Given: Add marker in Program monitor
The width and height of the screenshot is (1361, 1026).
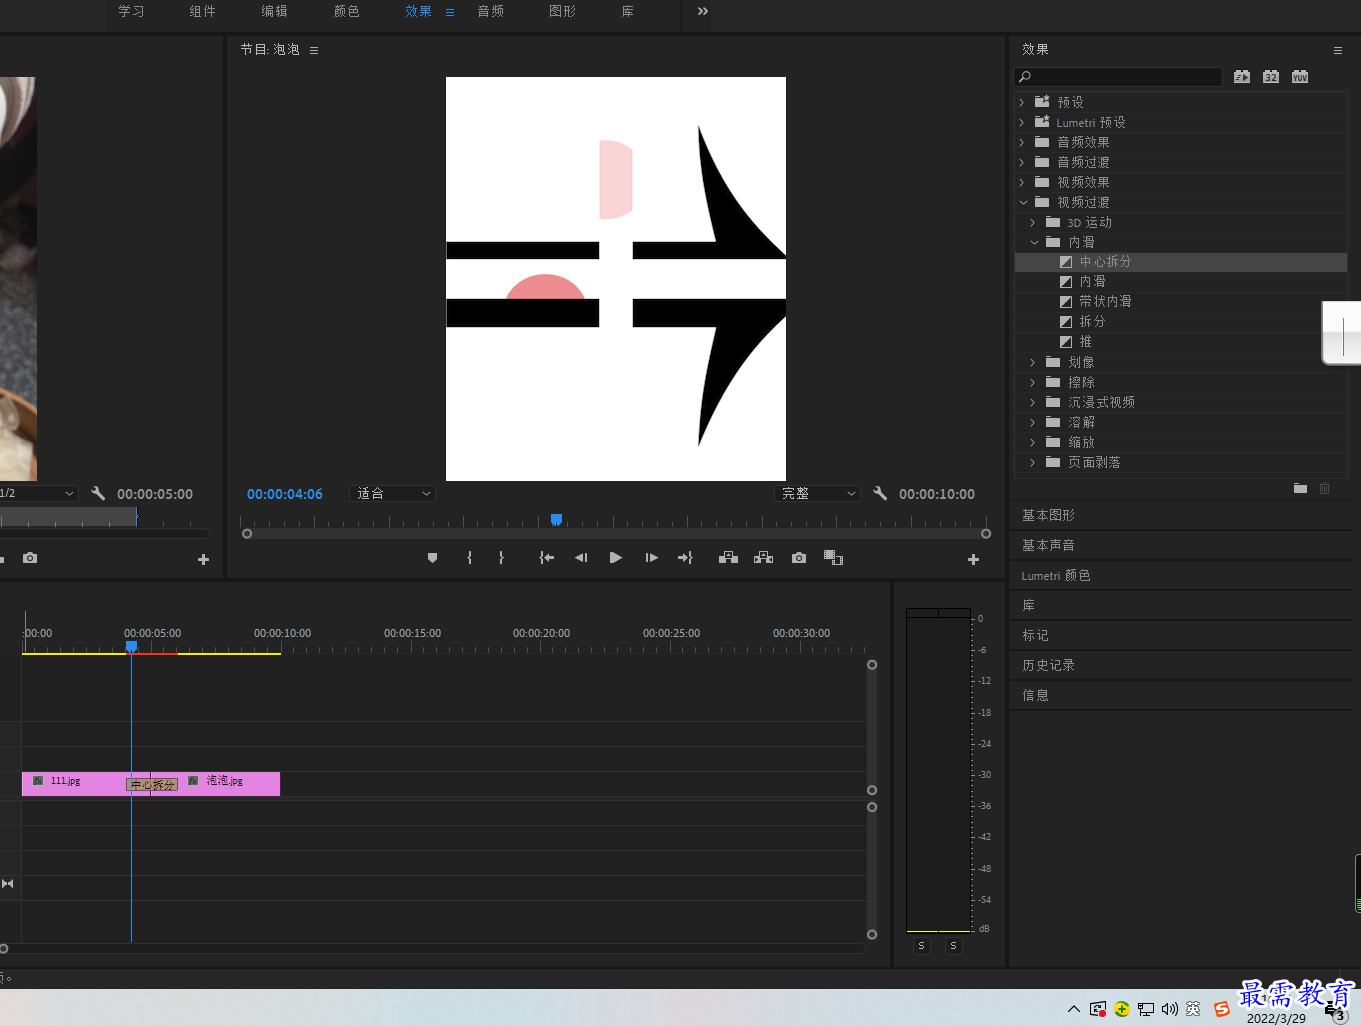Looking at the screenshot, I should click(x=433, y=558).
